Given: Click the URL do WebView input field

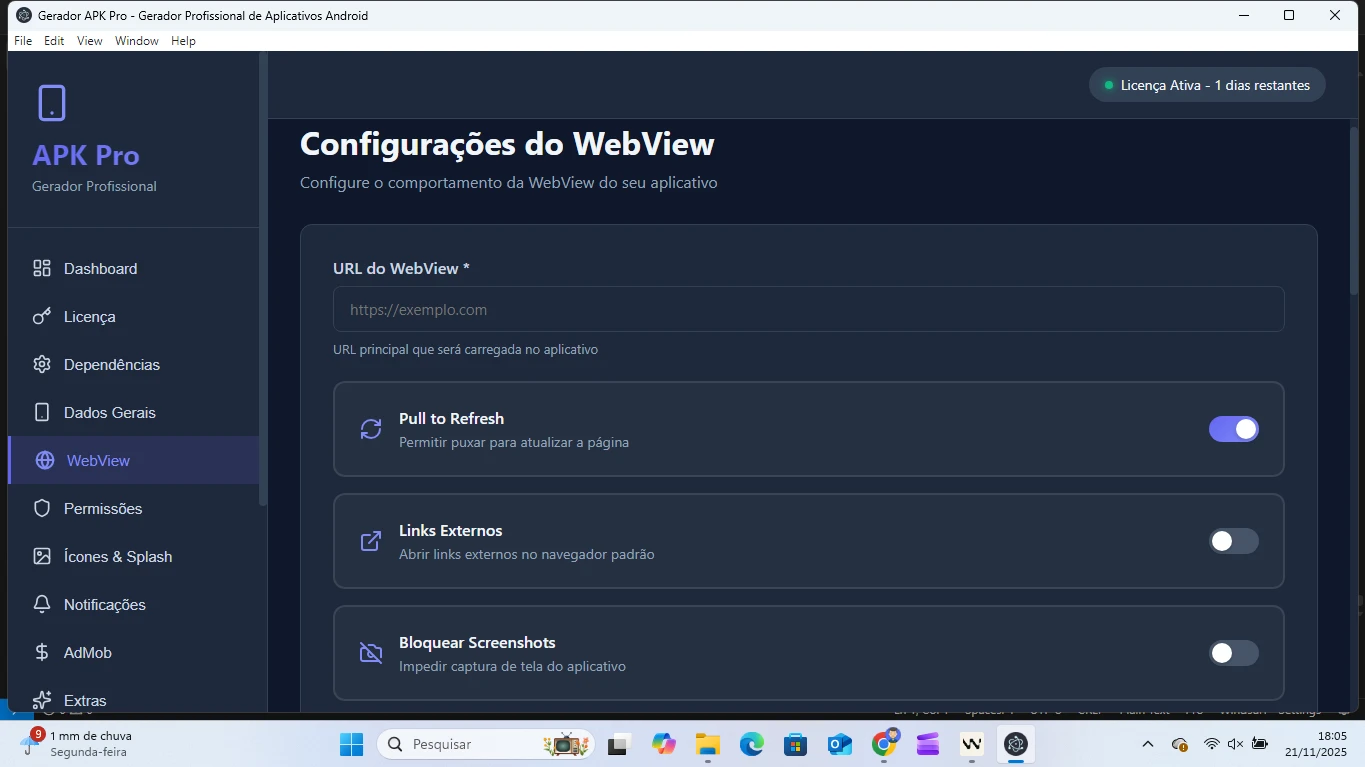Looking at the screenshot, I should pyautogui.click(x=808, y=310).
